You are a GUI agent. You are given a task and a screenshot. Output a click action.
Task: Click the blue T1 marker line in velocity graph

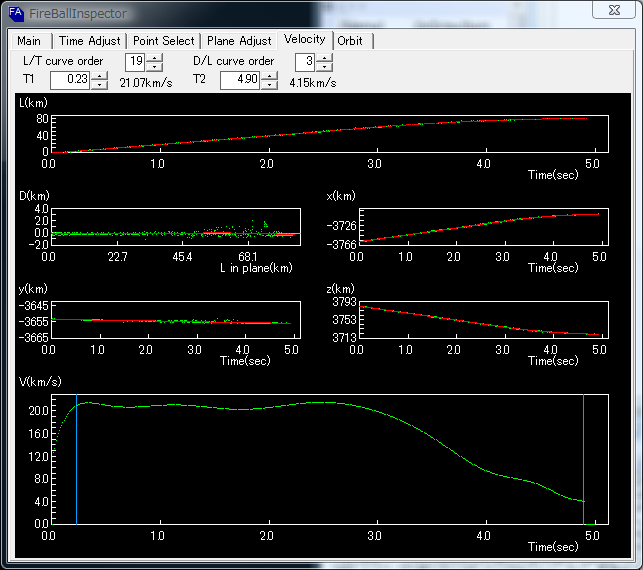[76, 460]
